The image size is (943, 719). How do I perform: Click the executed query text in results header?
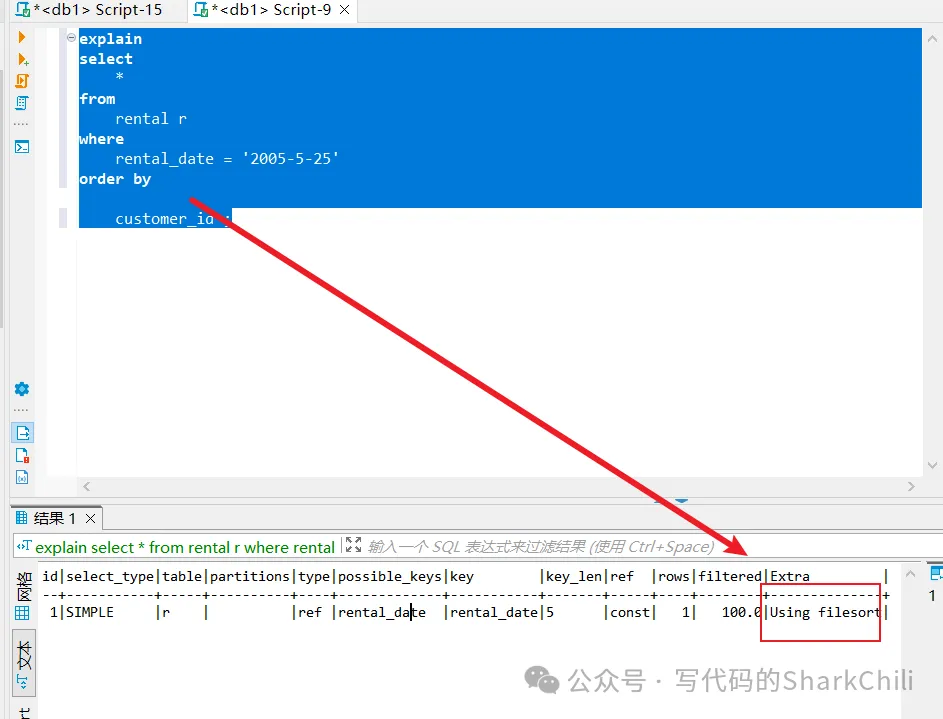coord(185,547)
